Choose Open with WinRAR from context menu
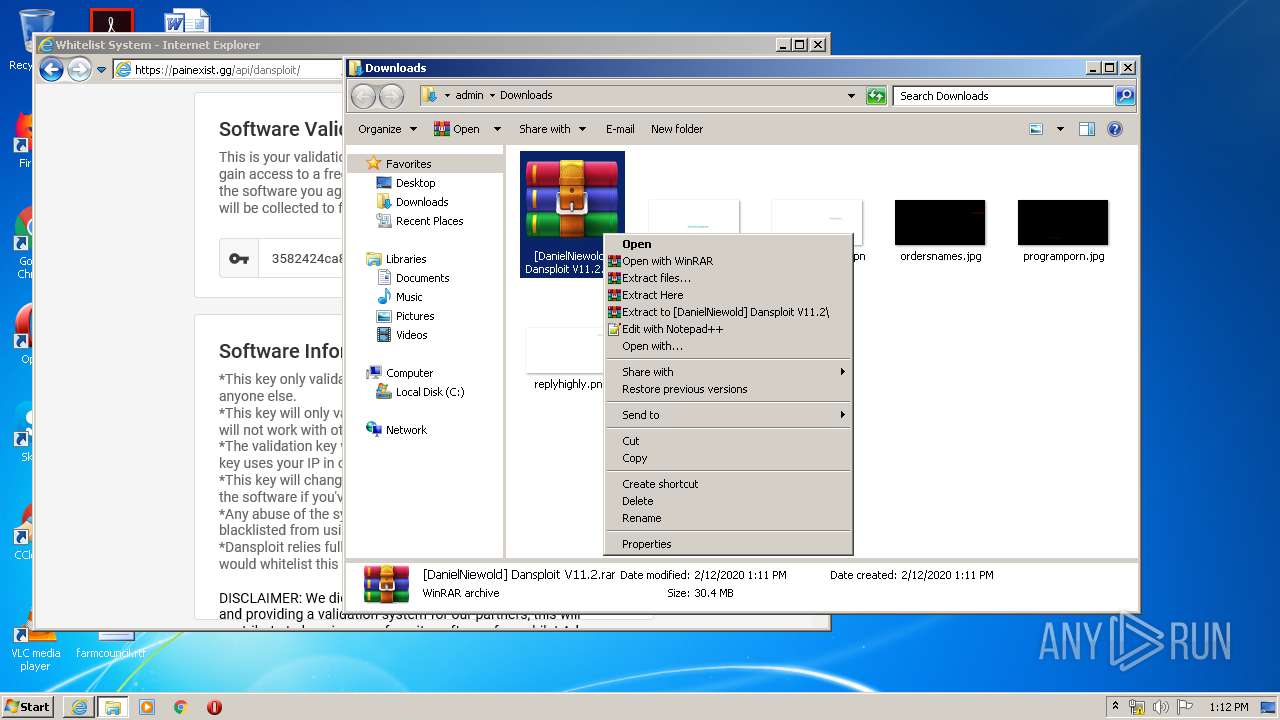 pyautogui.click(x=728, y=261)
